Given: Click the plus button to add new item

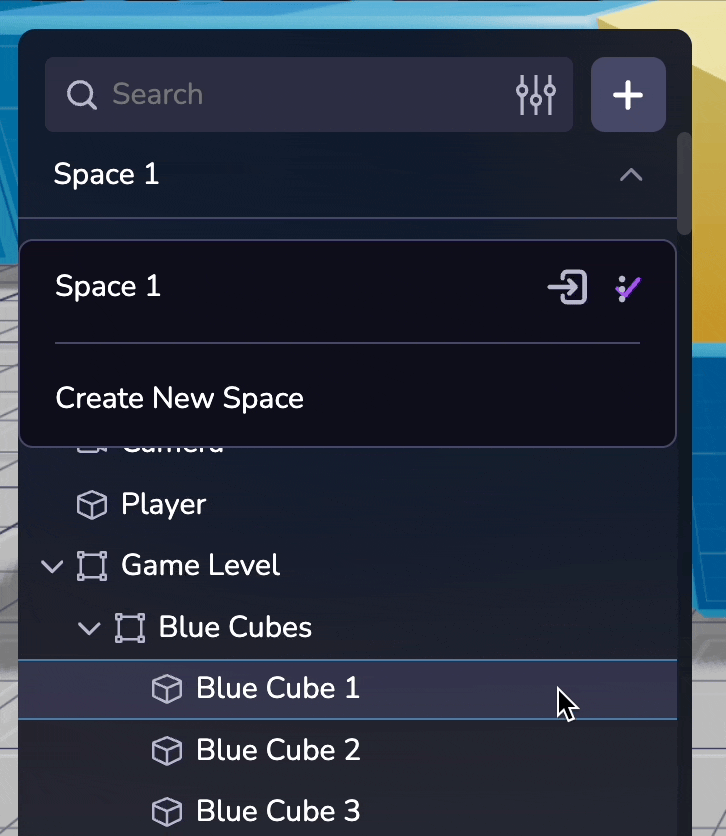Looking at the screenshot, I should click(x=628, y=95).
